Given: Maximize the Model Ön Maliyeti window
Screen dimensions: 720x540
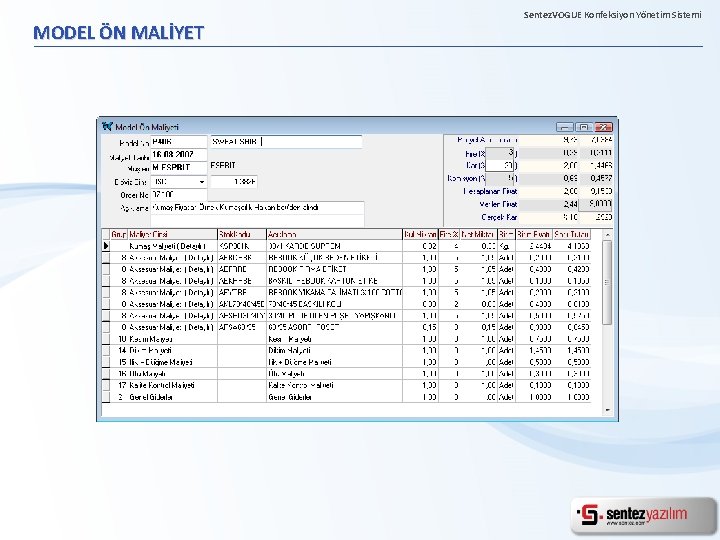Looking at the screenshot, I should coord(584,127).
